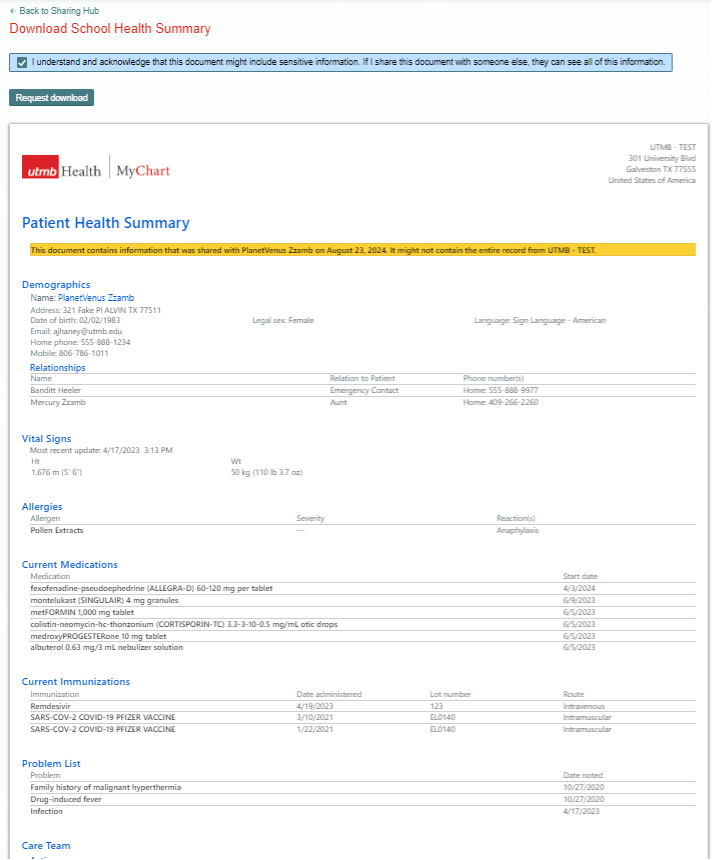The height and width of the screenshot is (860, 712).
Task: Open the Demographics section heading
Action: click(56, 285)
